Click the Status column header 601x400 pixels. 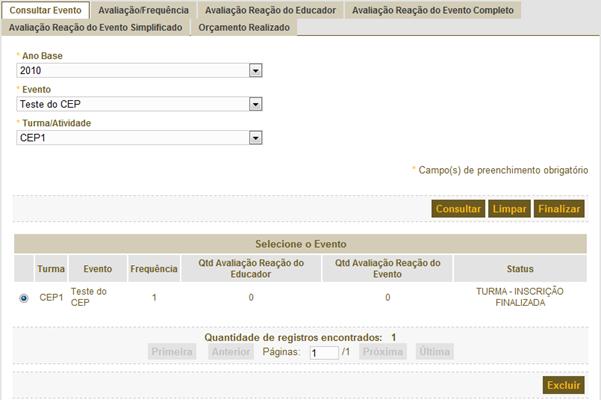tap(520, 268)
